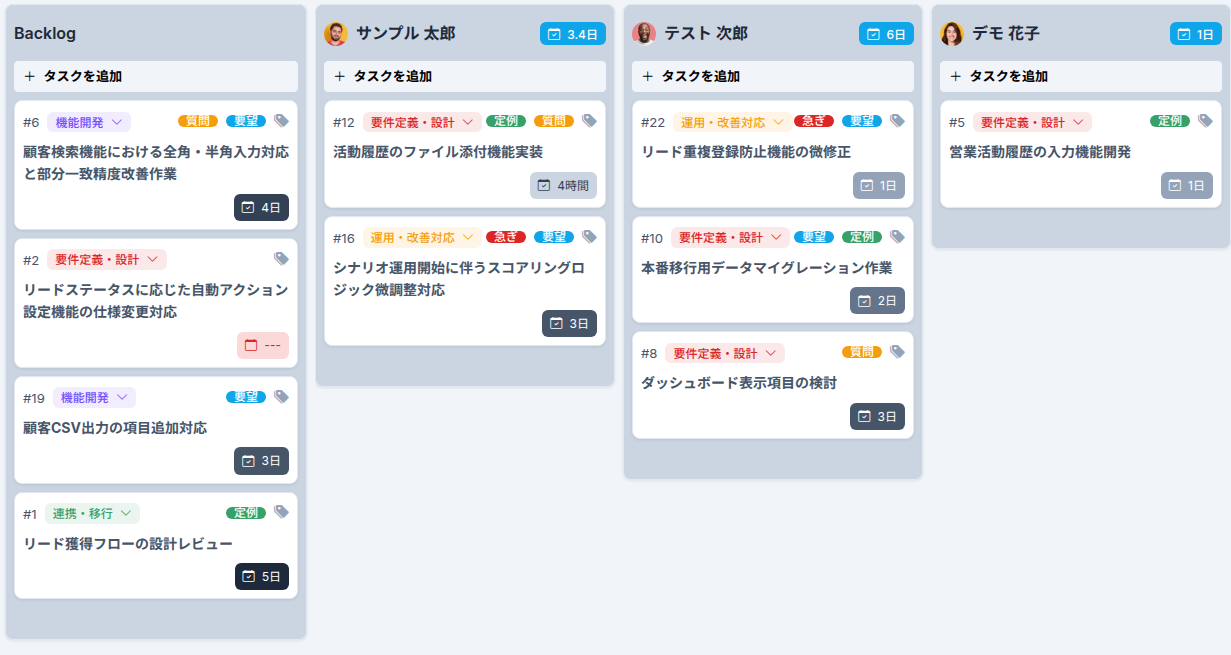Viewport: 1231px width, 655px height.
Task: Add a task in the Backlog column
Action: [156, 76]
